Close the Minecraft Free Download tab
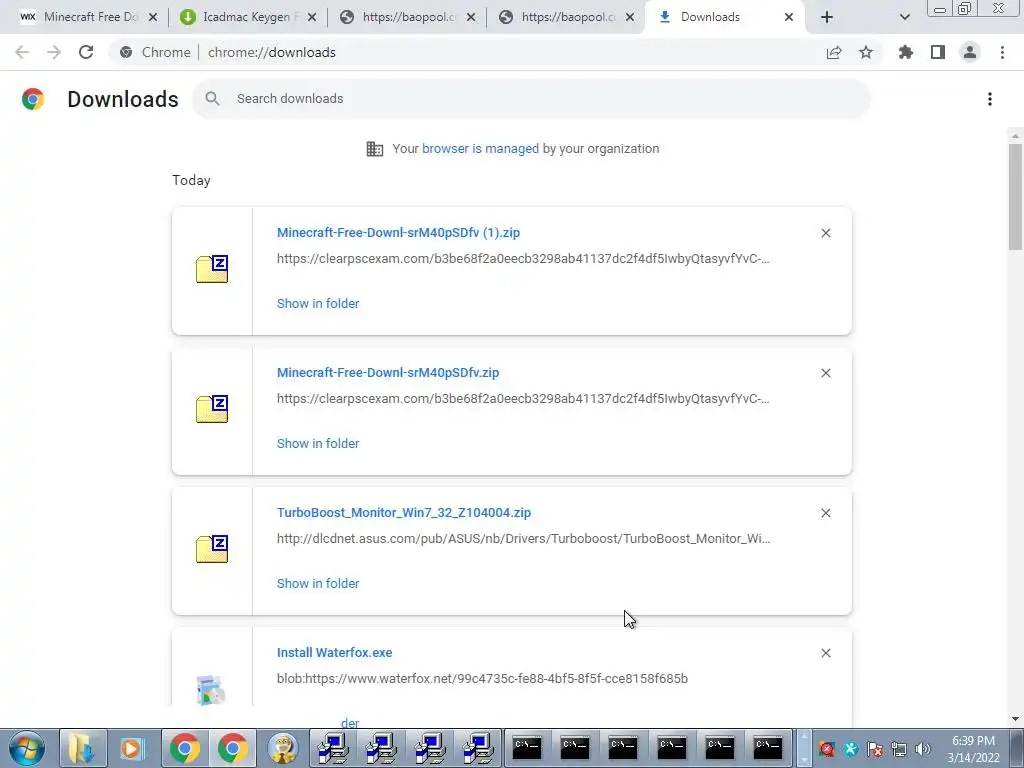1024x768 pixels. [x=153, y=18]
